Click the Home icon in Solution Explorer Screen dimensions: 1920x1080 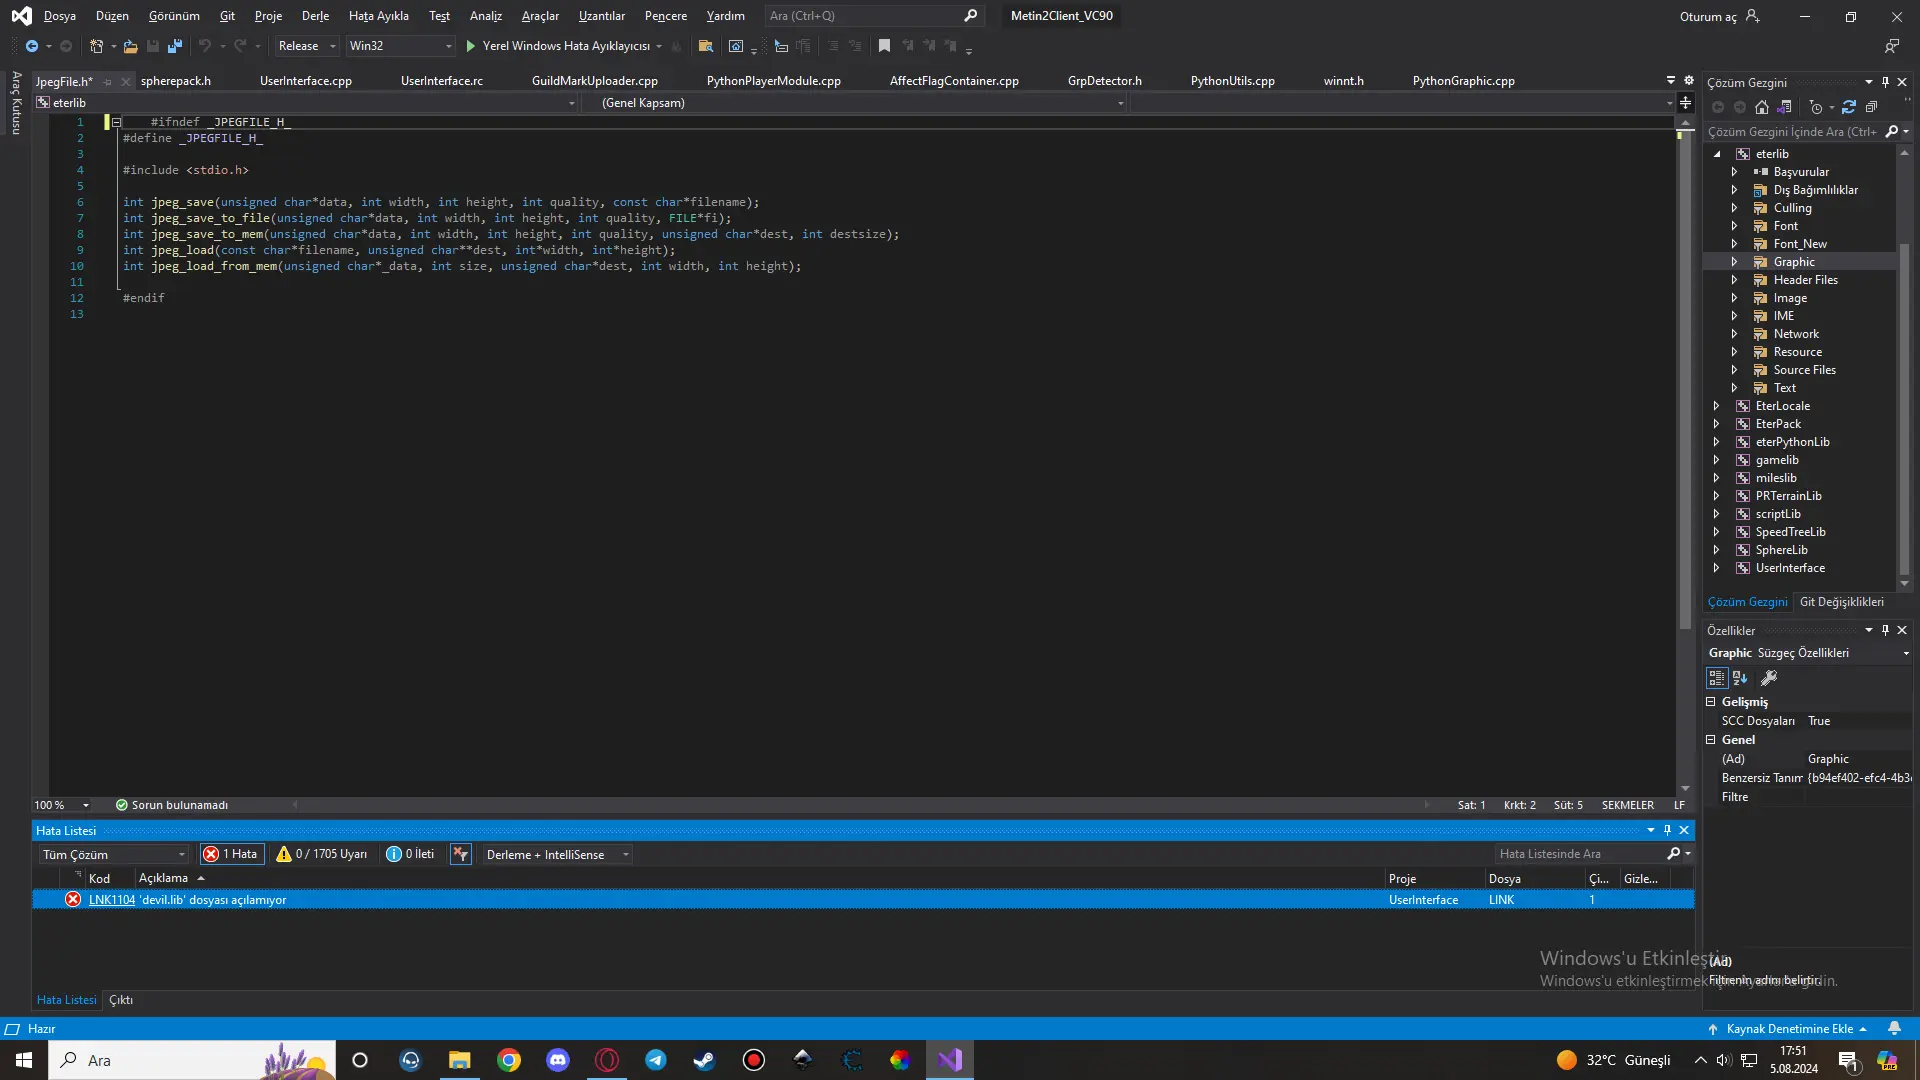point(1762,107)
